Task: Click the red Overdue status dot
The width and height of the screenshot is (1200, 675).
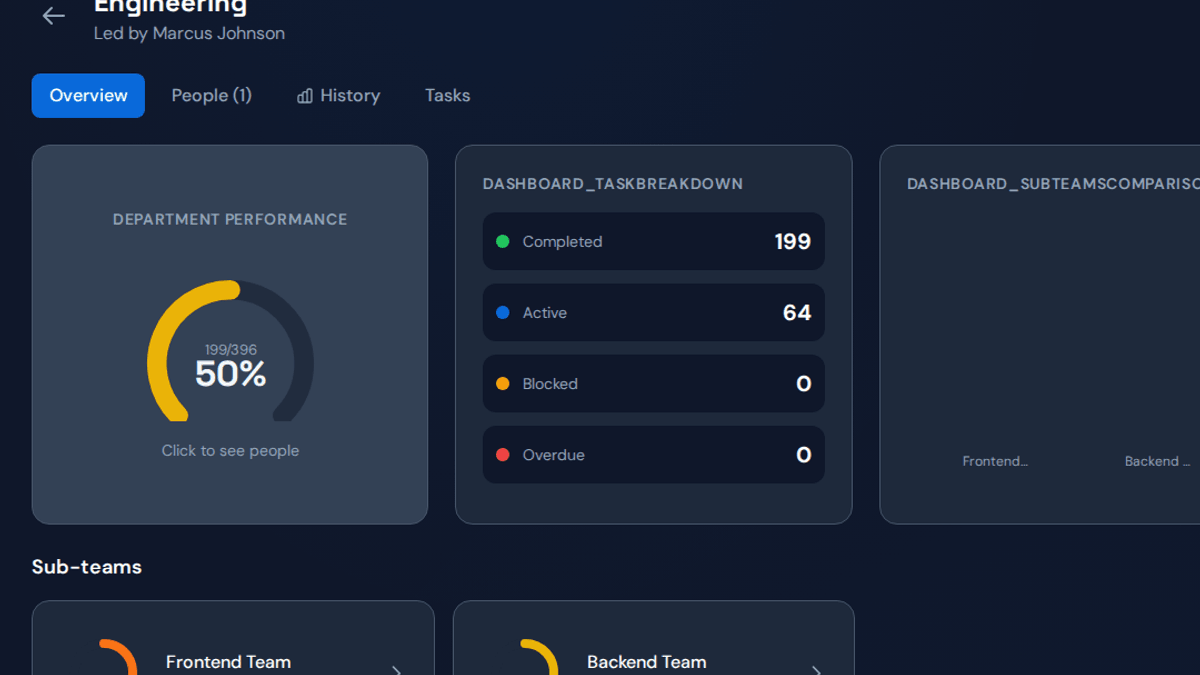Action: click(x=503, y=454)
